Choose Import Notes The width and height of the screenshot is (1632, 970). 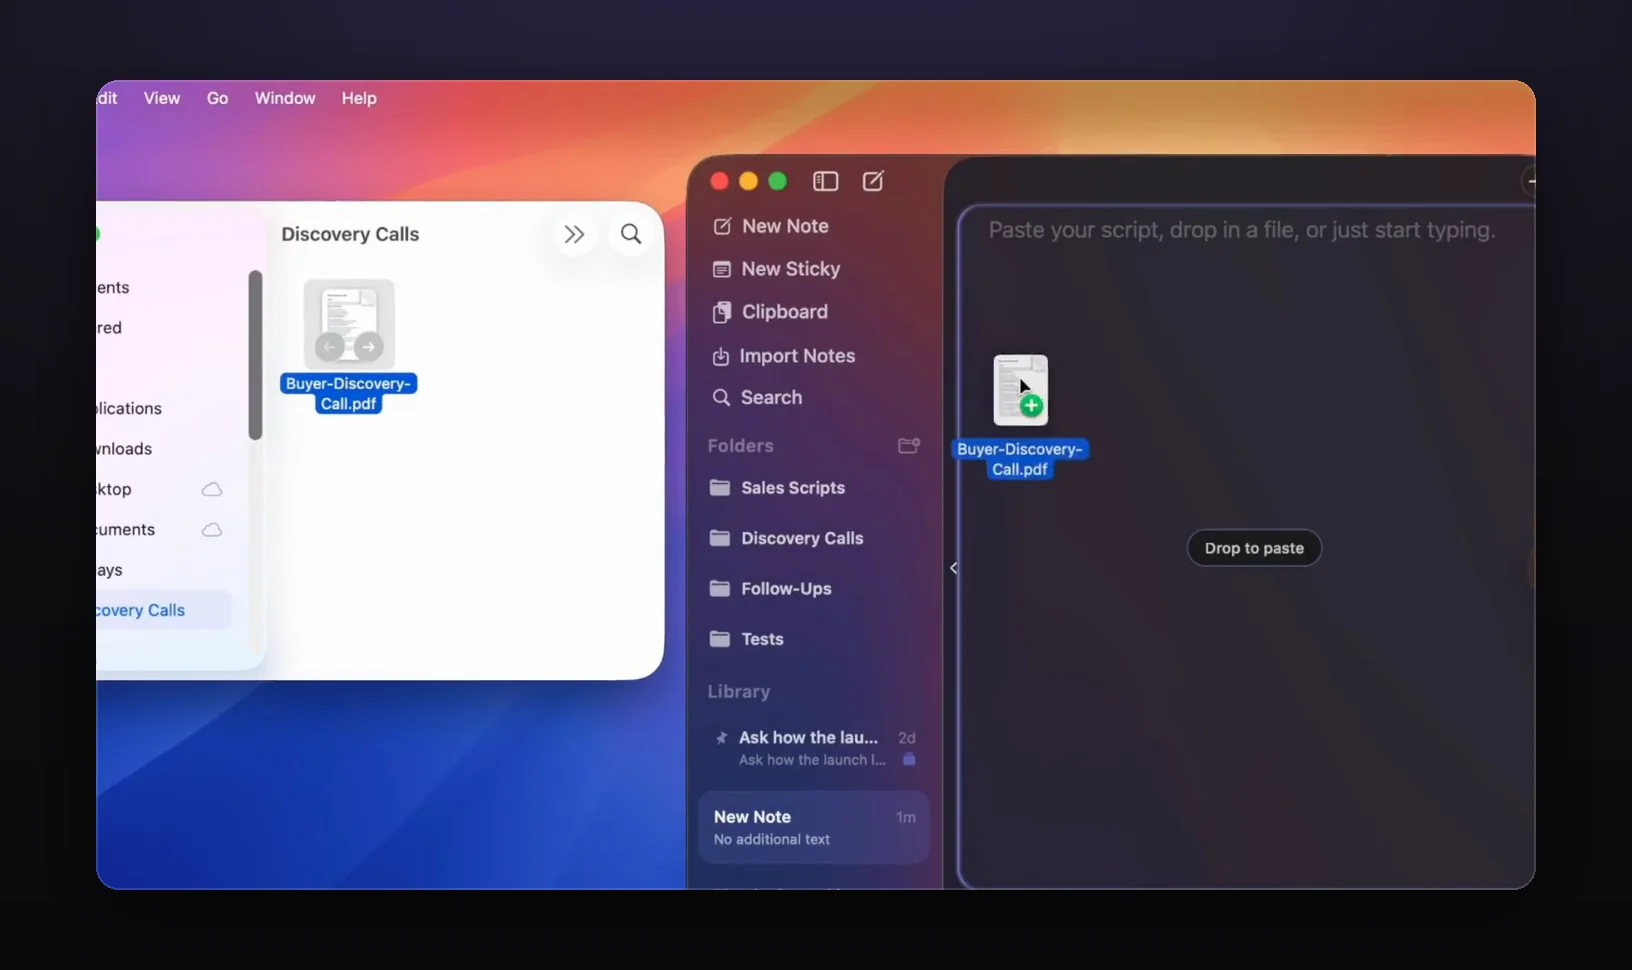(x=783, y=356)
